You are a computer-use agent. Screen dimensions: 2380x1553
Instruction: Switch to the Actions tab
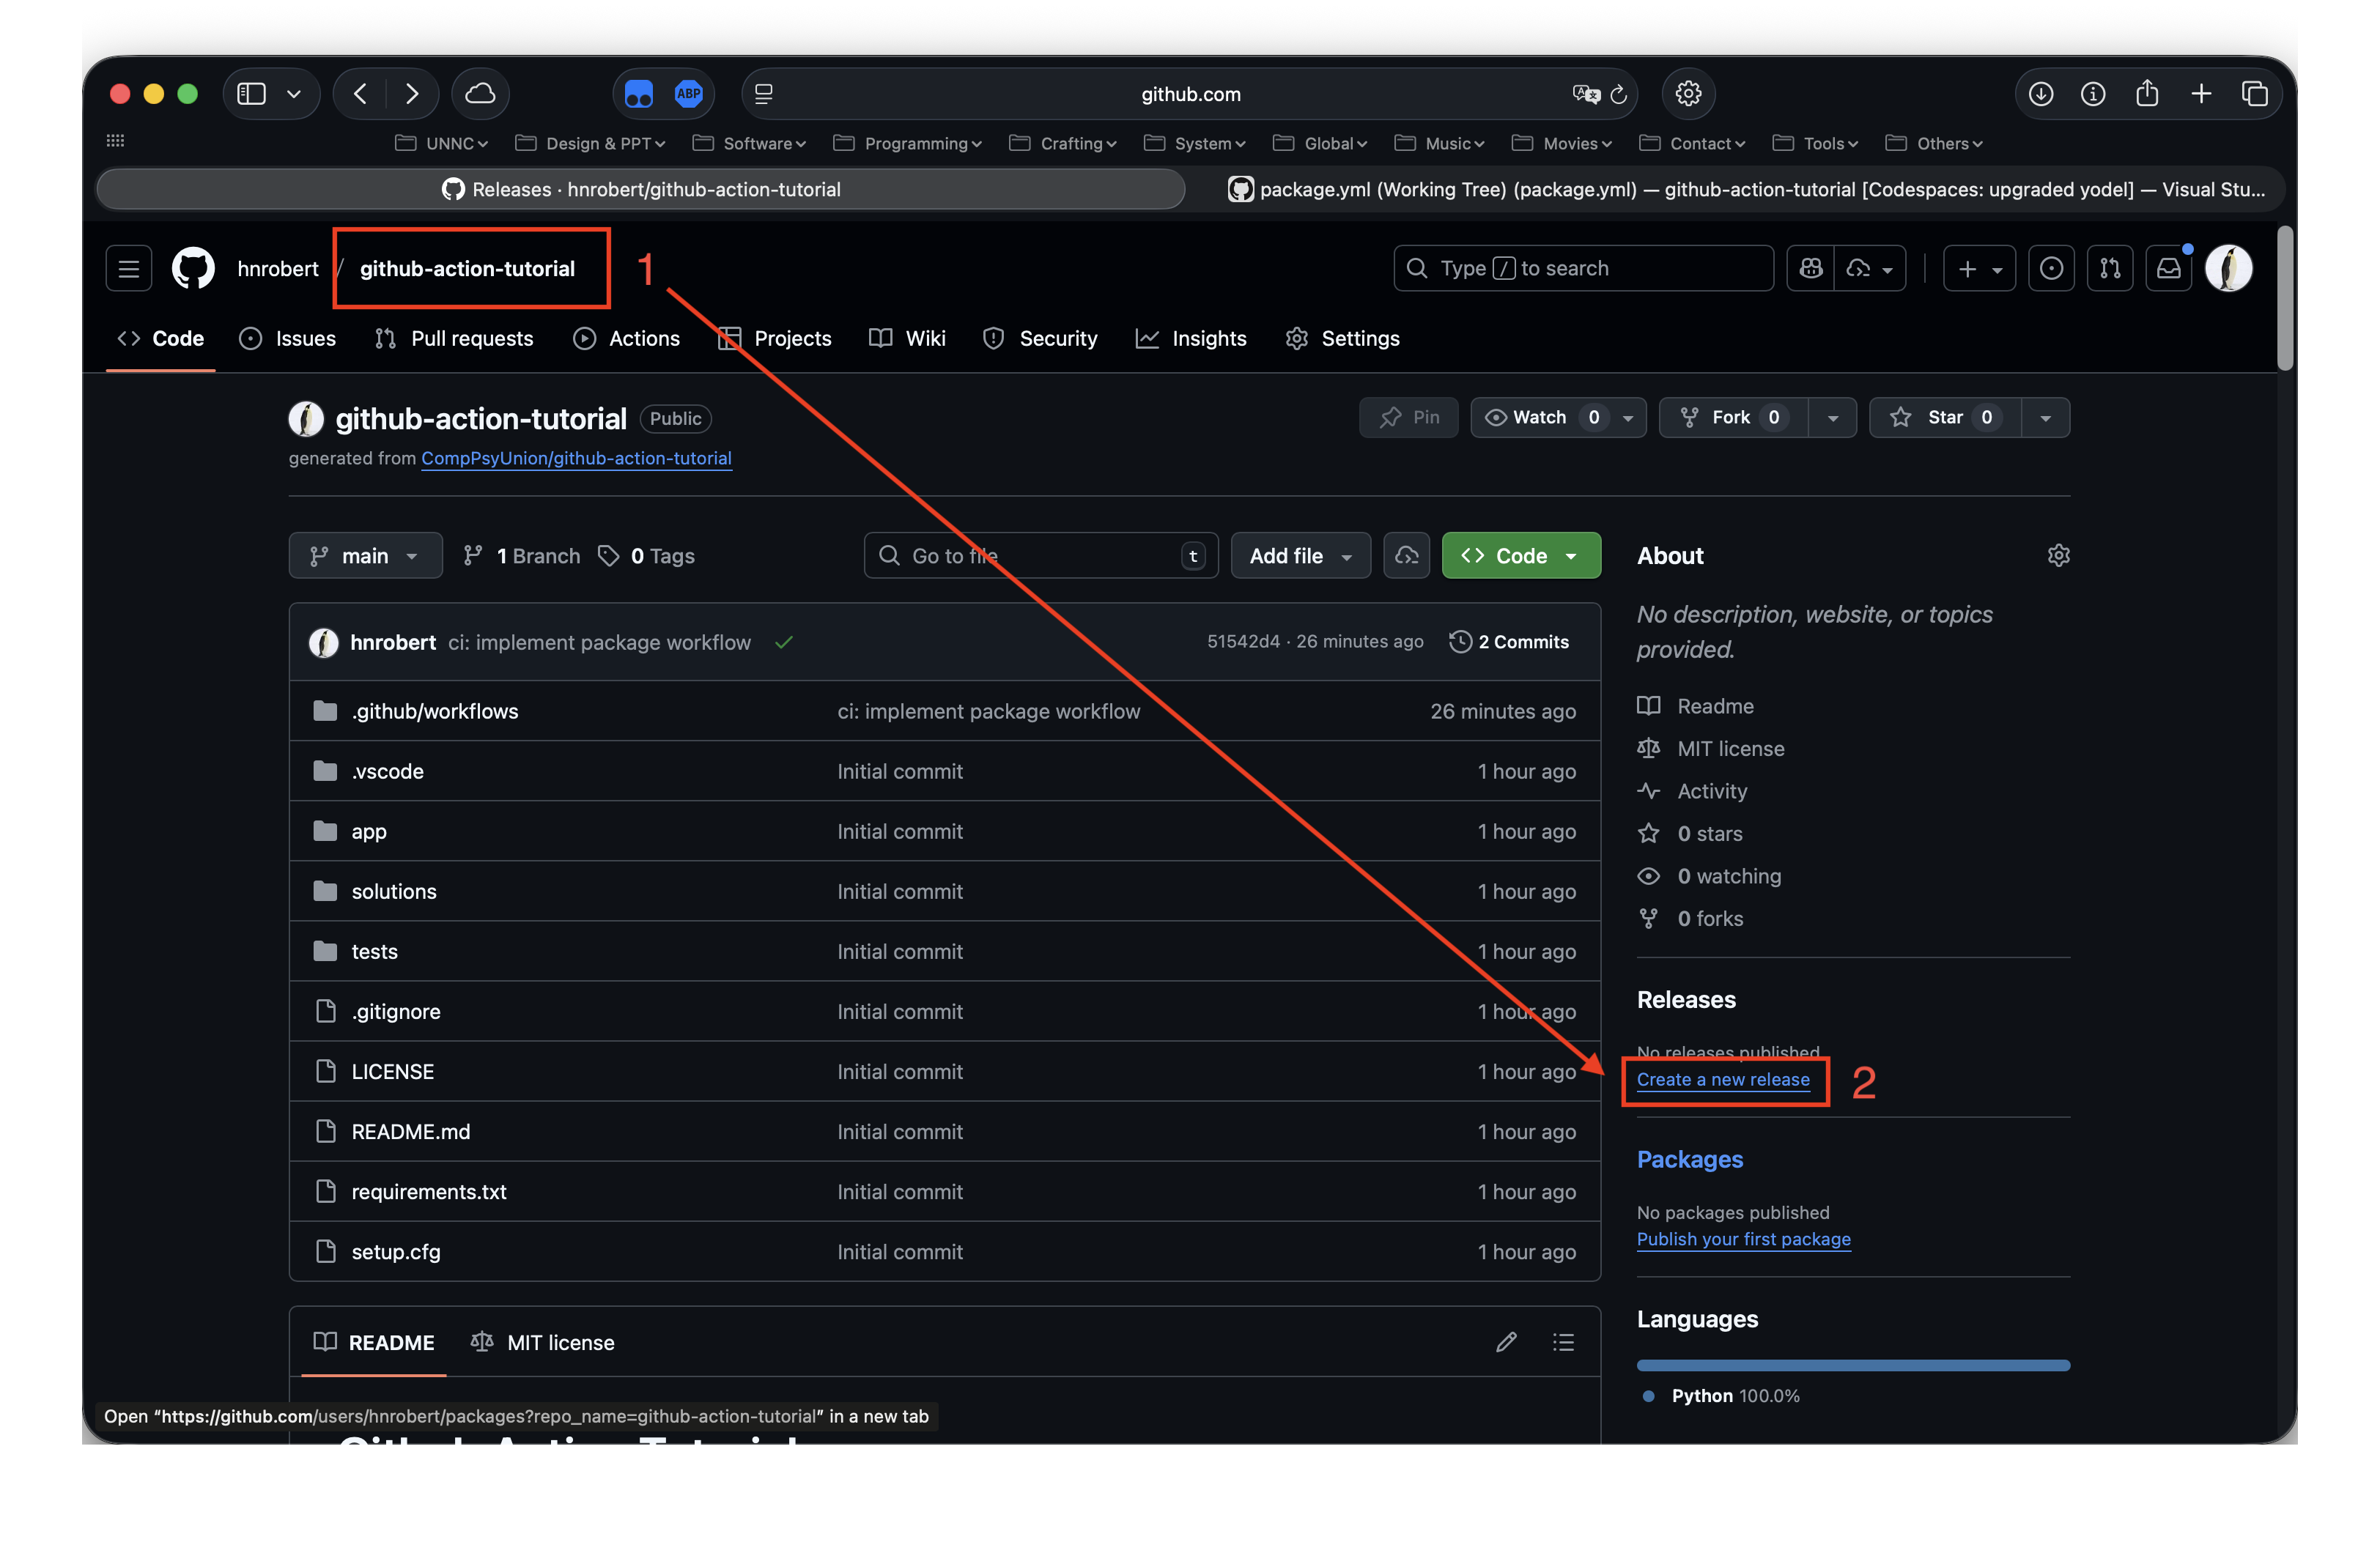click(627, 338)
